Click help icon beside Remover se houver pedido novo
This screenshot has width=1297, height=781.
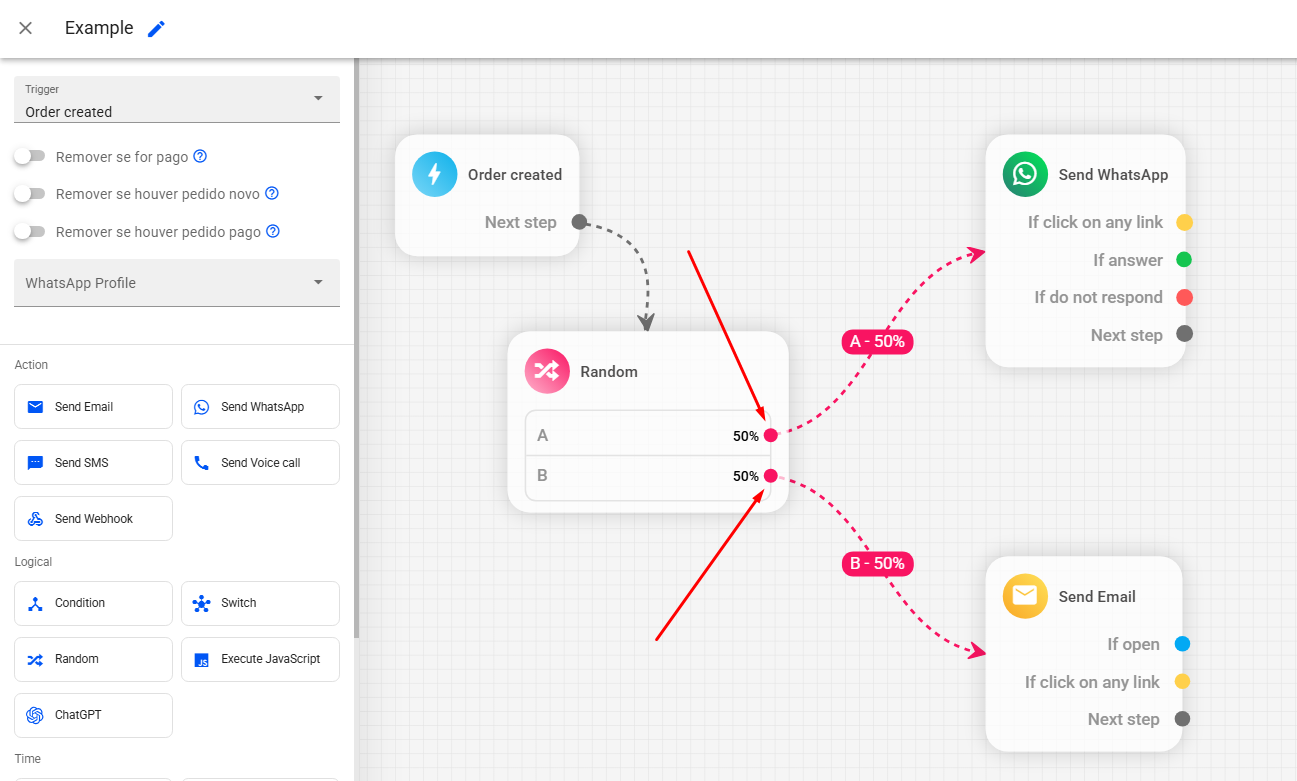click(x=271, y=193)
